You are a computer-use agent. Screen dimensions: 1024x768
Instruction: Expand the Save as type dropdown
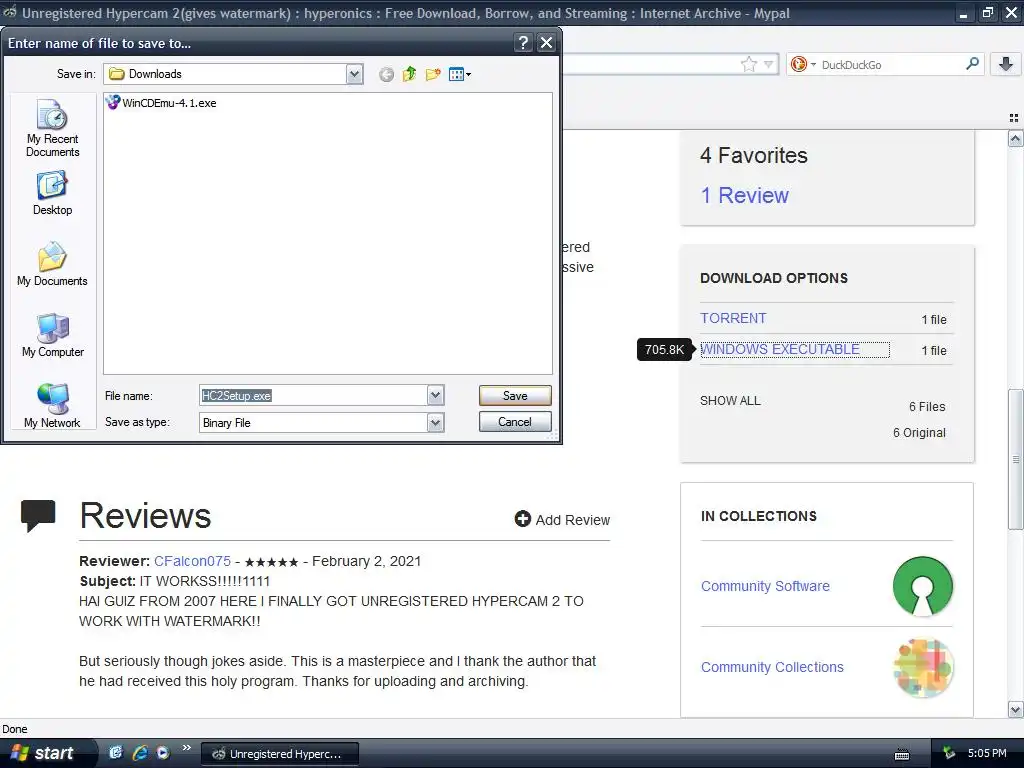pyautogui.click(x=436, y=423)
